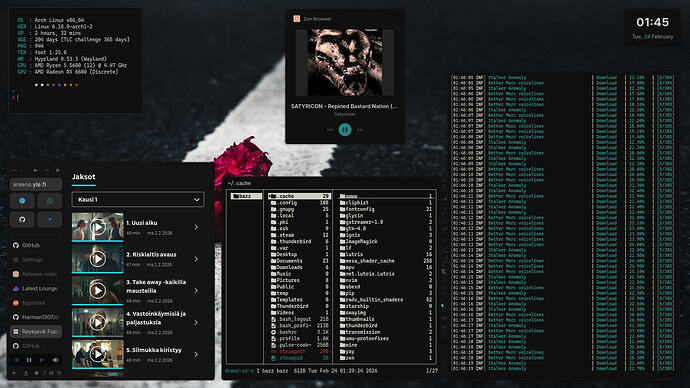Open bookmarks star icon in sidebar footer

click(37, 373)
